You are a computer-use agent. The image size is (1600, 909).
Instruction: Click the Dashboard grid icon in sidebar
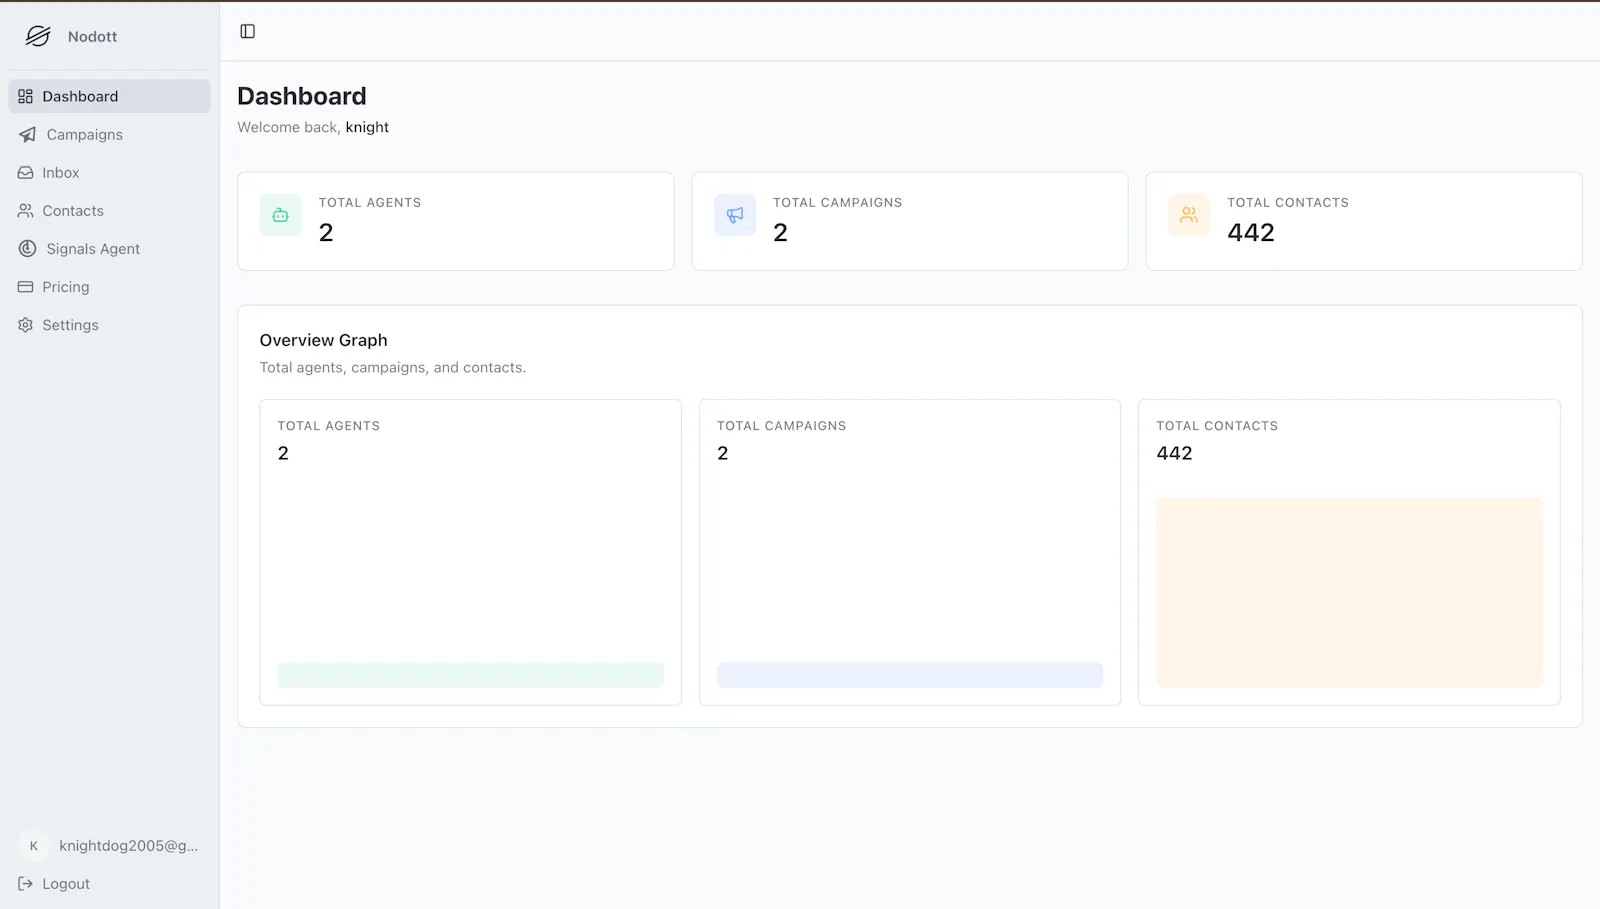pos(26,96)
